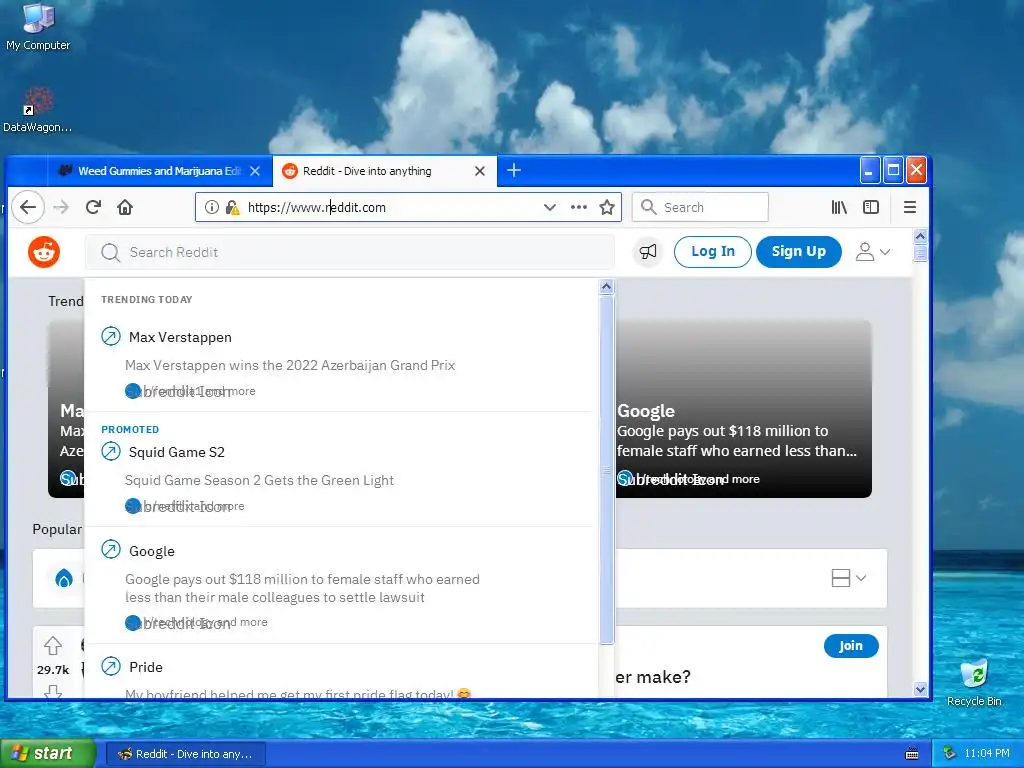Change the post layout view dropdown
This screenshot has height=768, width=1024.
(848, 578)
